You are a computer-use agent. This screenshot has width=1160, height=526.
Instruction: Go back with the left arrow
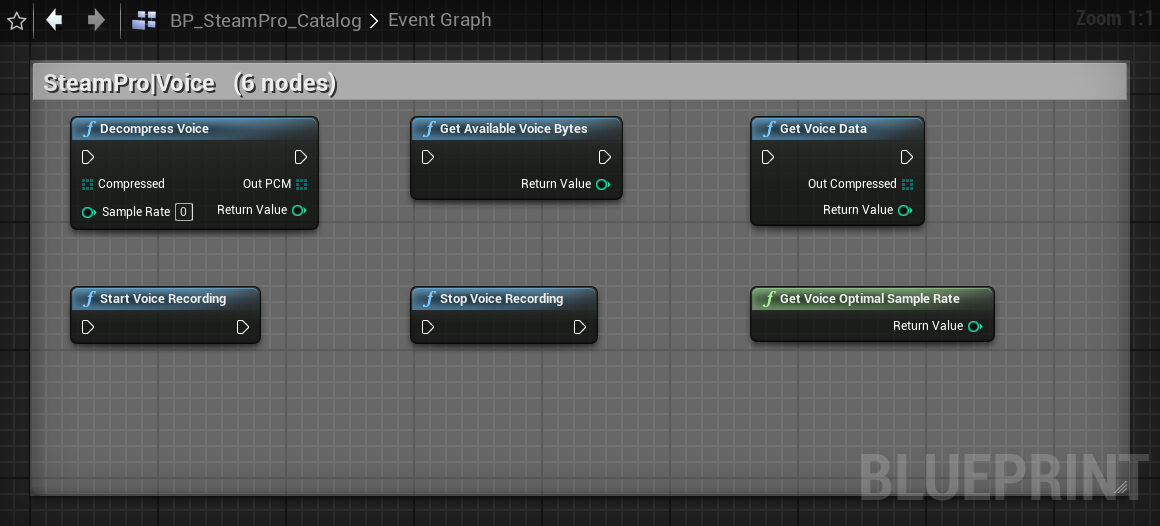54,20
